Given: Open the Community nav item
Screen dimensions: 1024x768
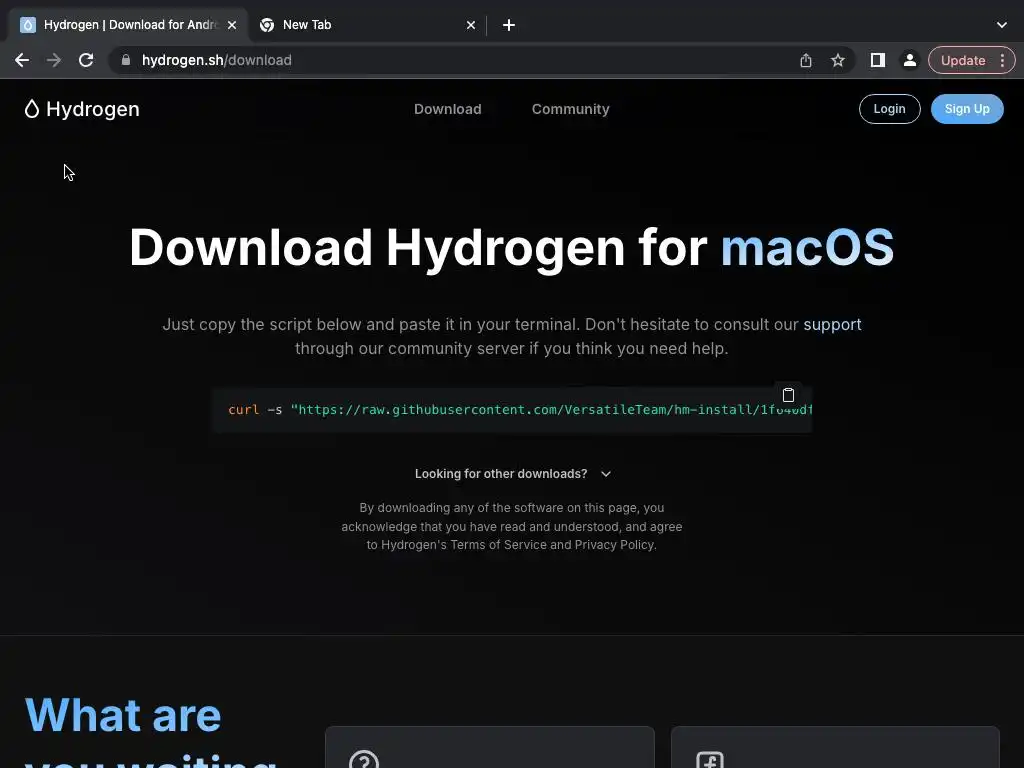Looking at the screenshot, I should click(x=570, y=109).
